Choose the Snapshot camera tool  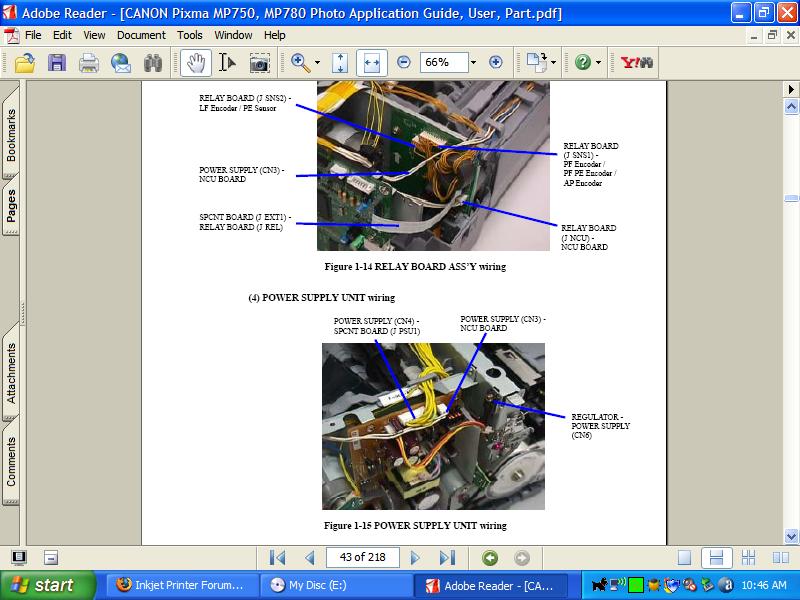pos(260,63)
